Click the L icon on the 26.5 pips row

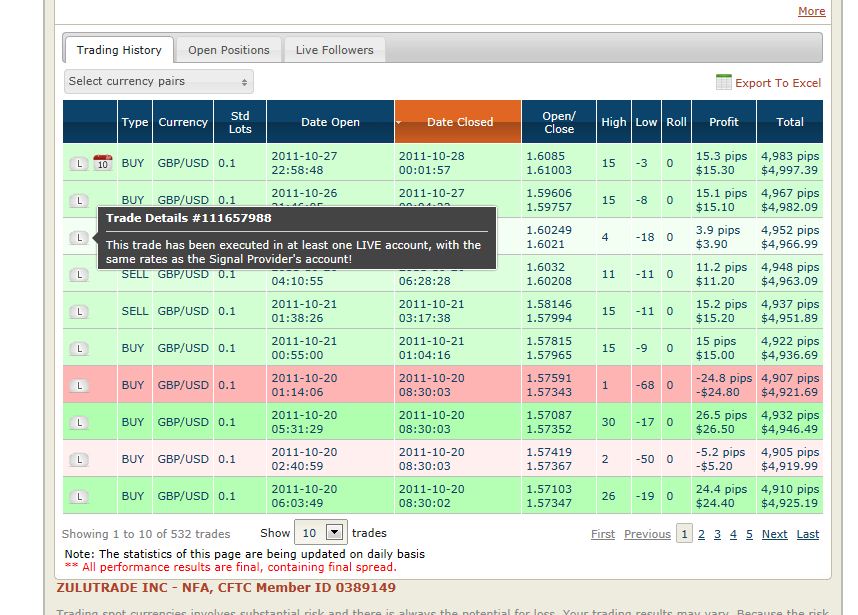[79, 422]
